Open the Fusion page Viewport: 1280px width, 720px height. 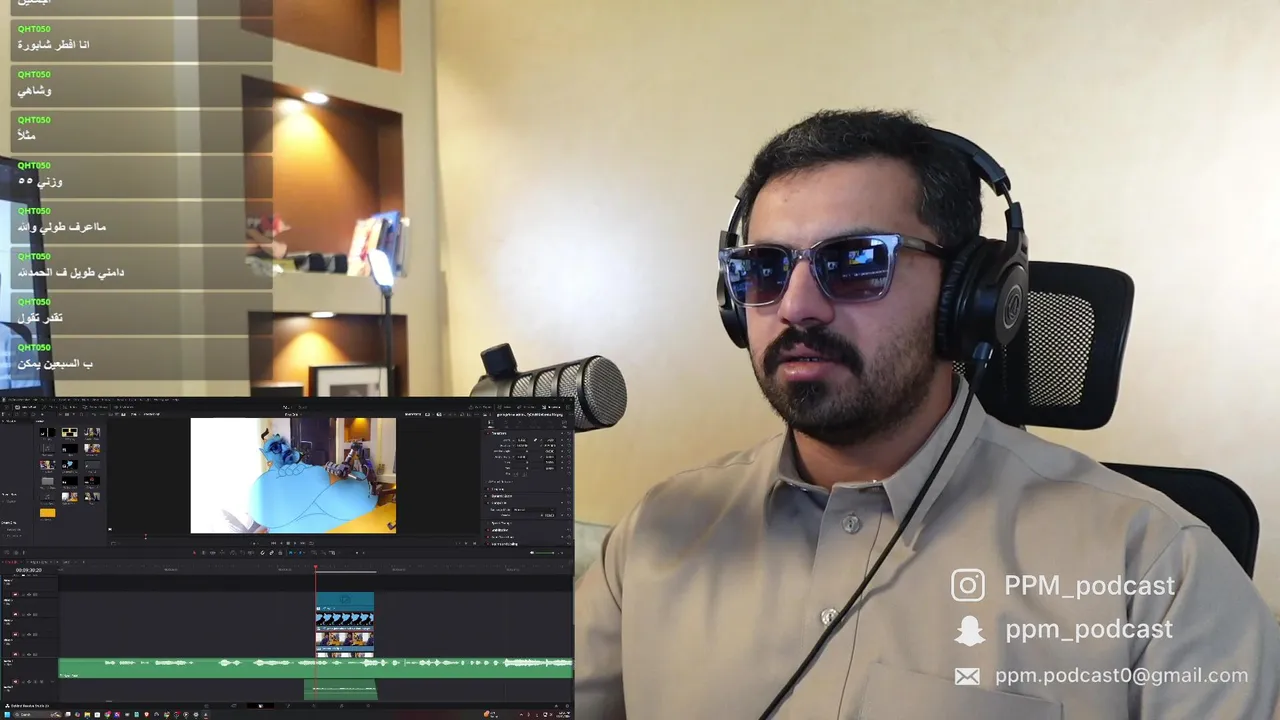tap(288, 705)
